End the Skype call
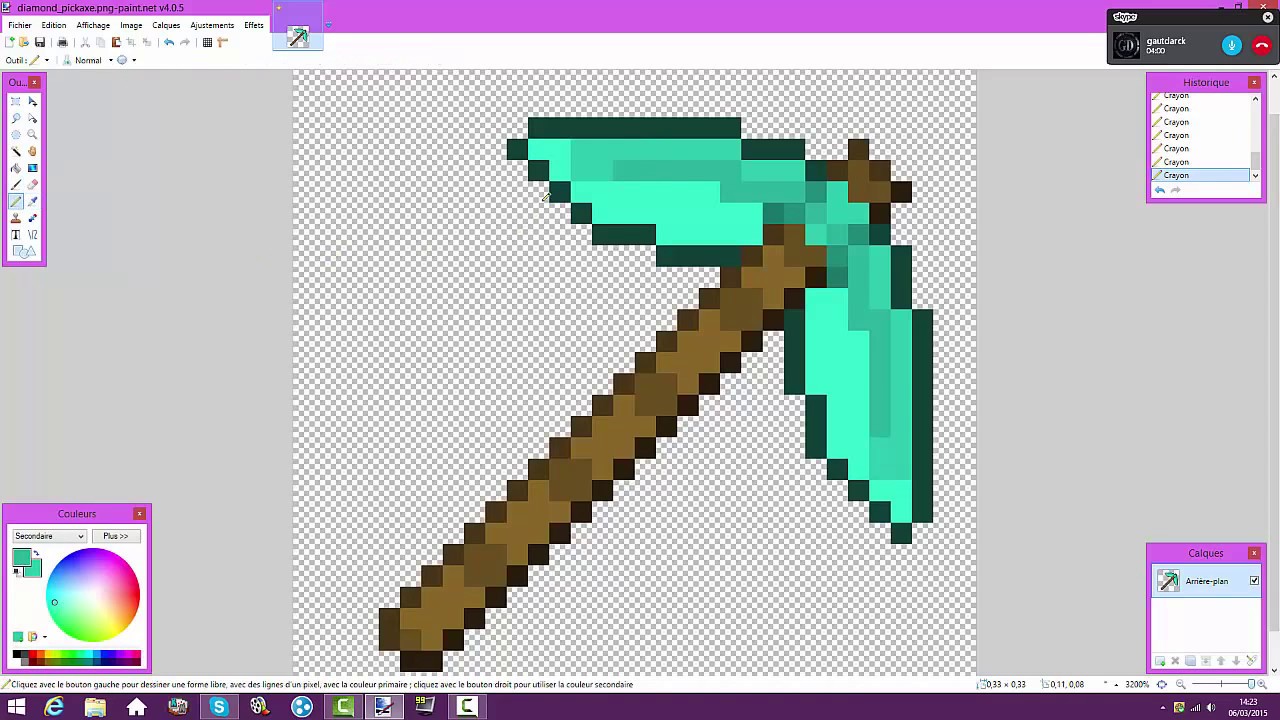This screenshot has width=1280, height=720. 1261,45
